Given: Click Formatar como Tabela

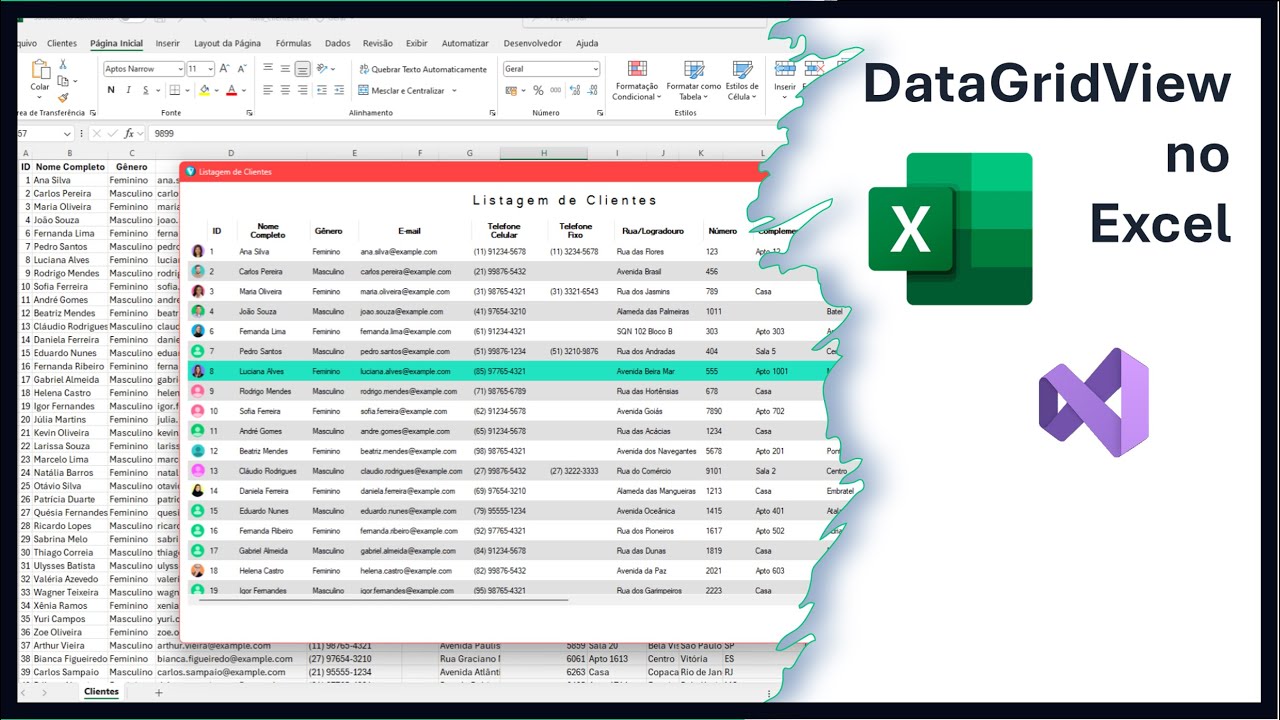Looking at the screenshot, I should click(x=693, y=80).
